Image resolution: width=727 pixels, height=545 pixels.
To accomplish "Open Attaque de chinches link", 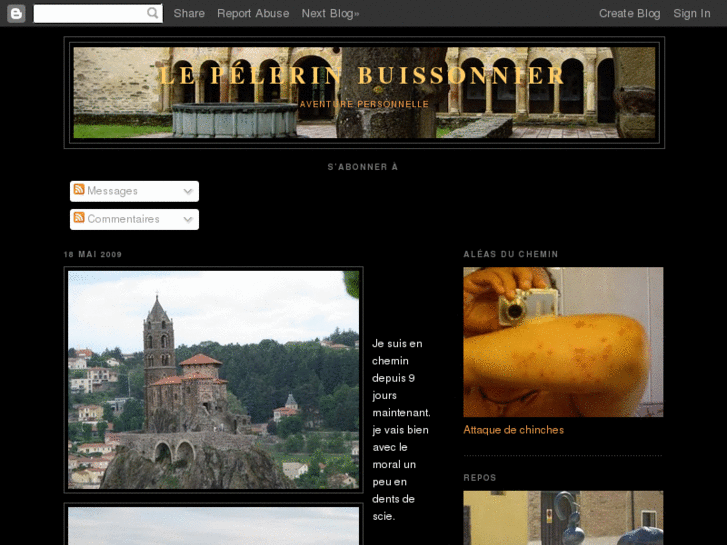I will [513, 430].
